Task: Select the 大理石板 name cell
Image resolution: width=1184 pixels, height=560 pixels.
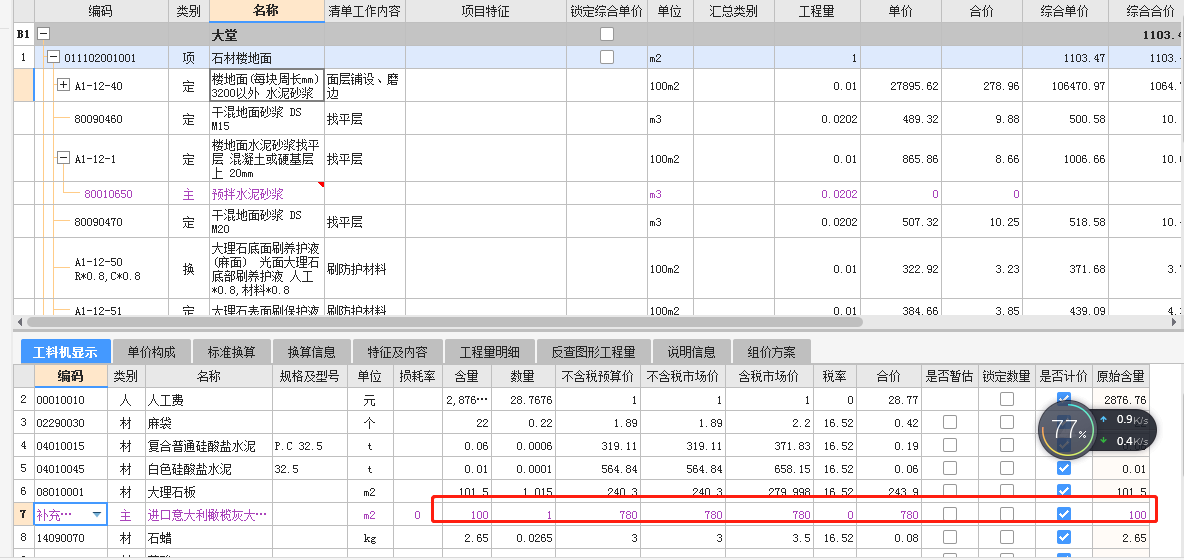Action: pos(209,492)
